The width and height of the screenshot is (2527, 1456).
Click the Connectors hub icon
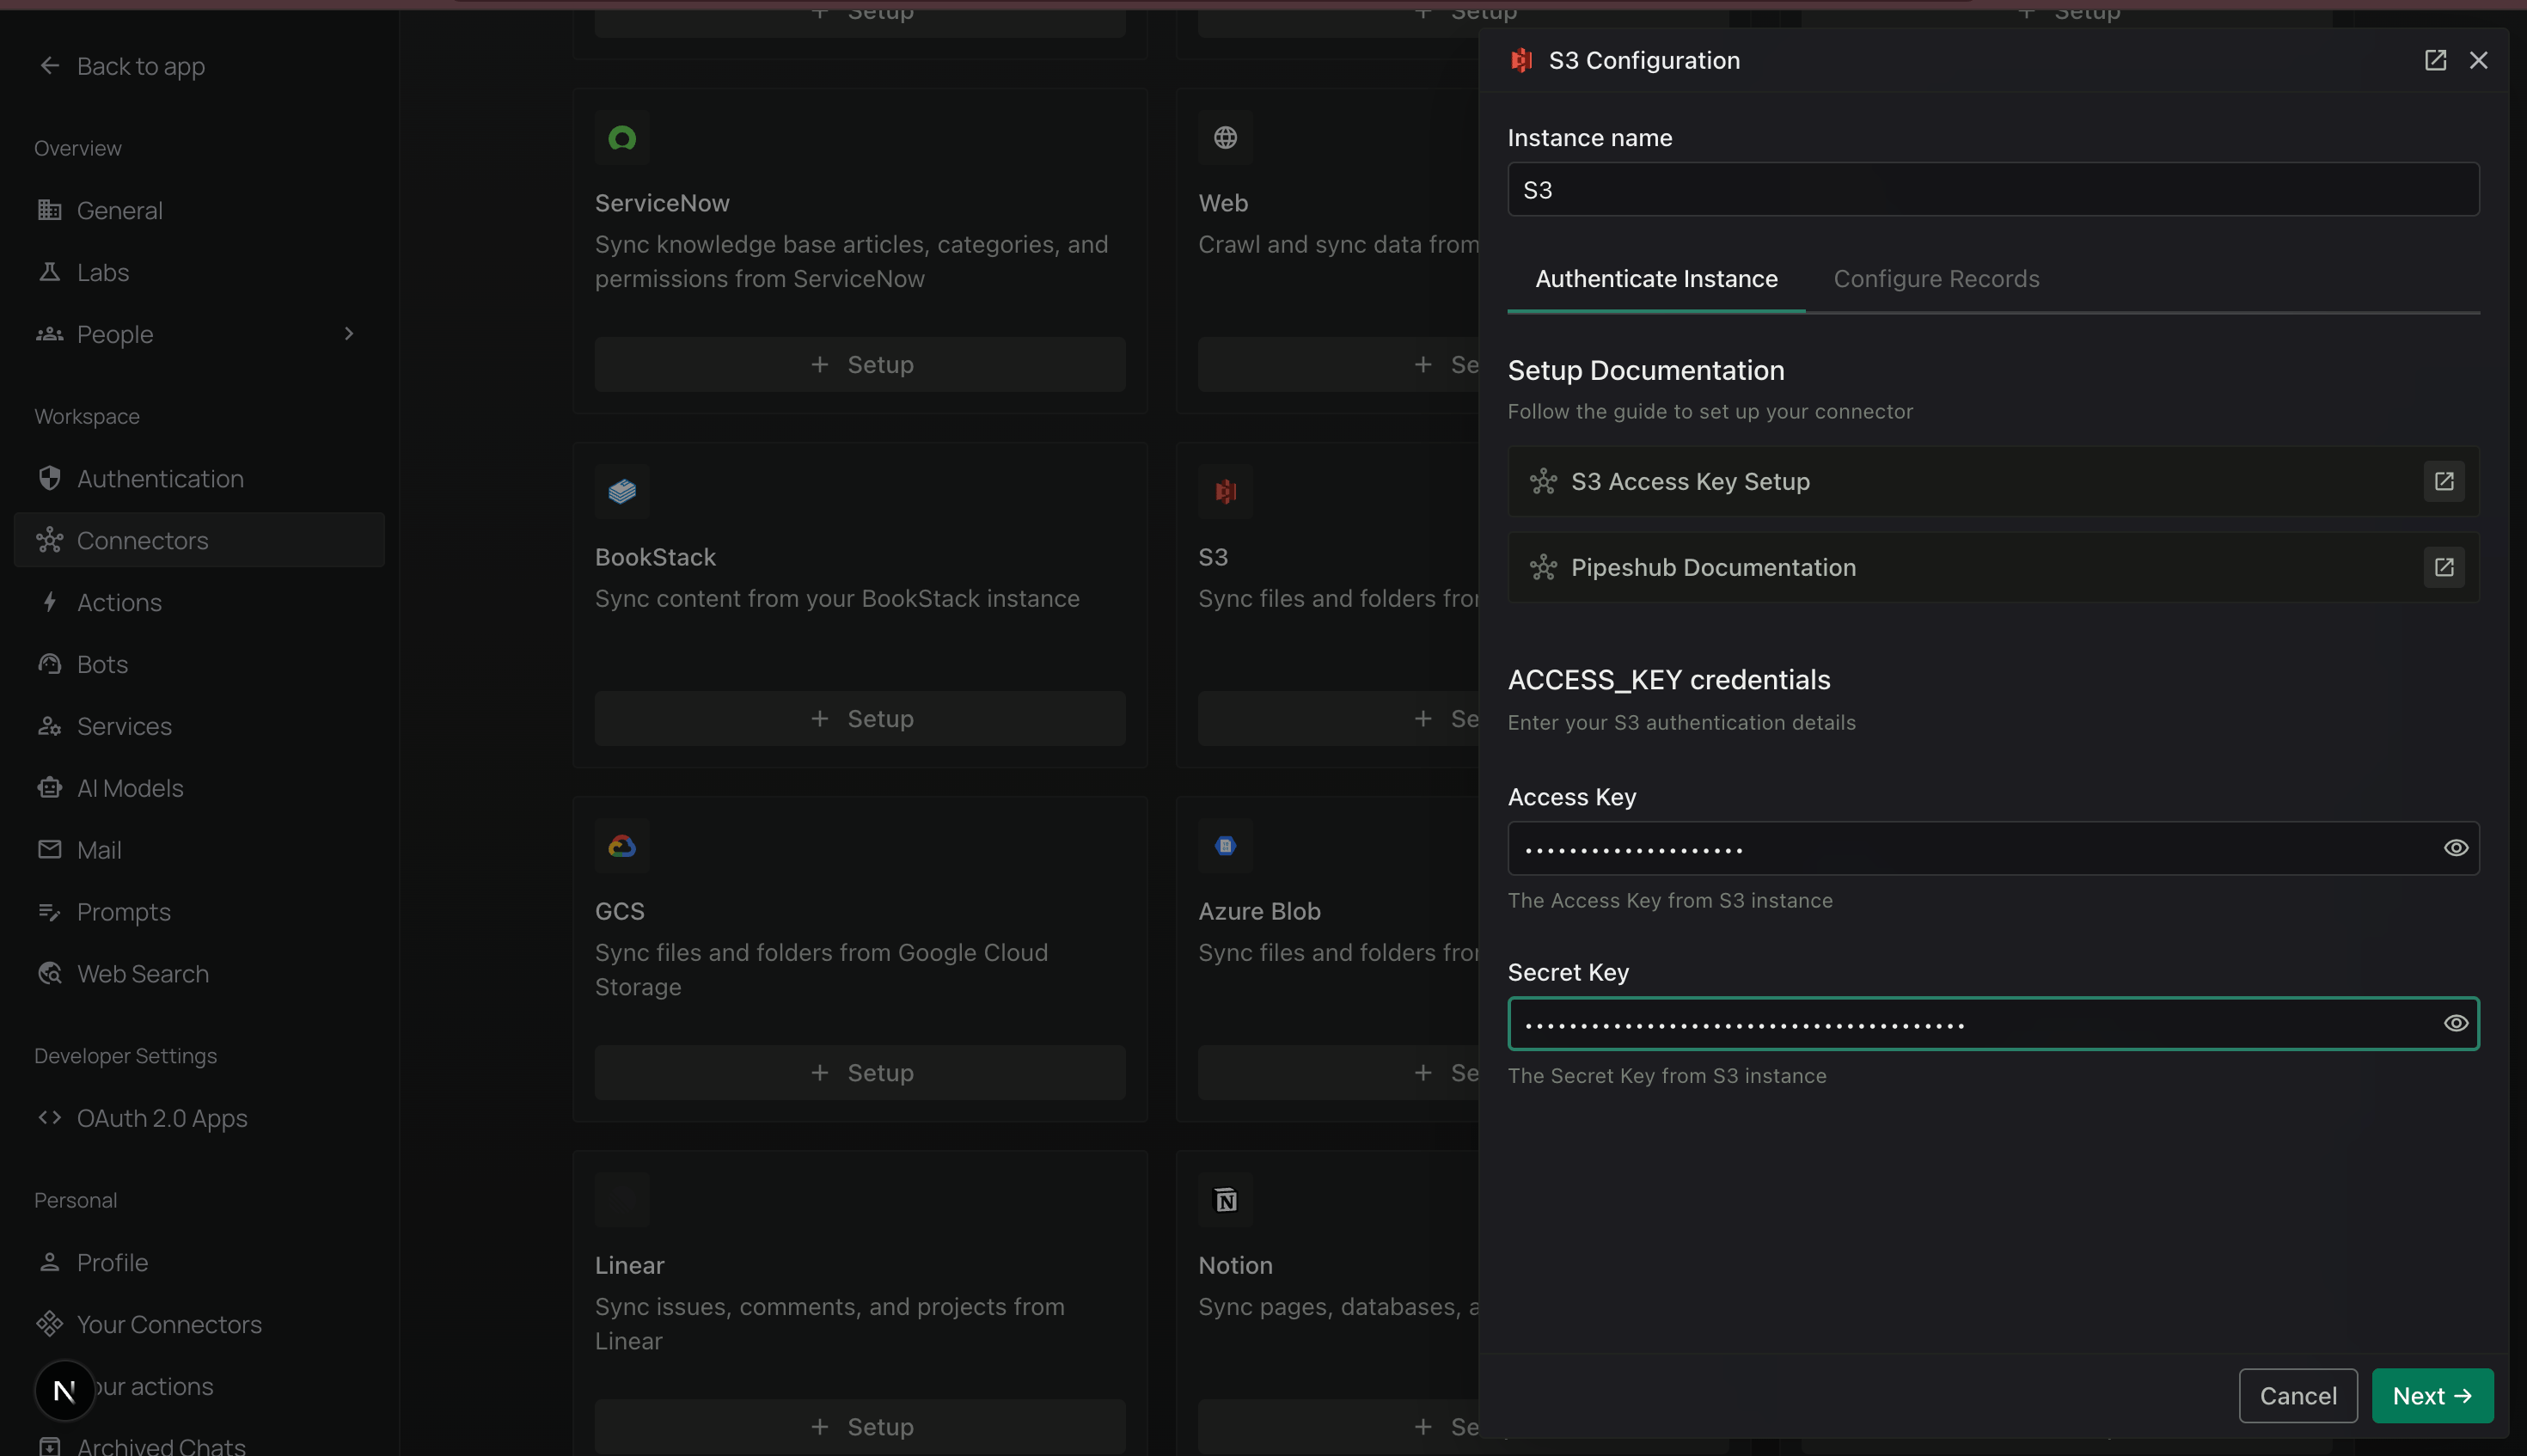tap(49, 540)
